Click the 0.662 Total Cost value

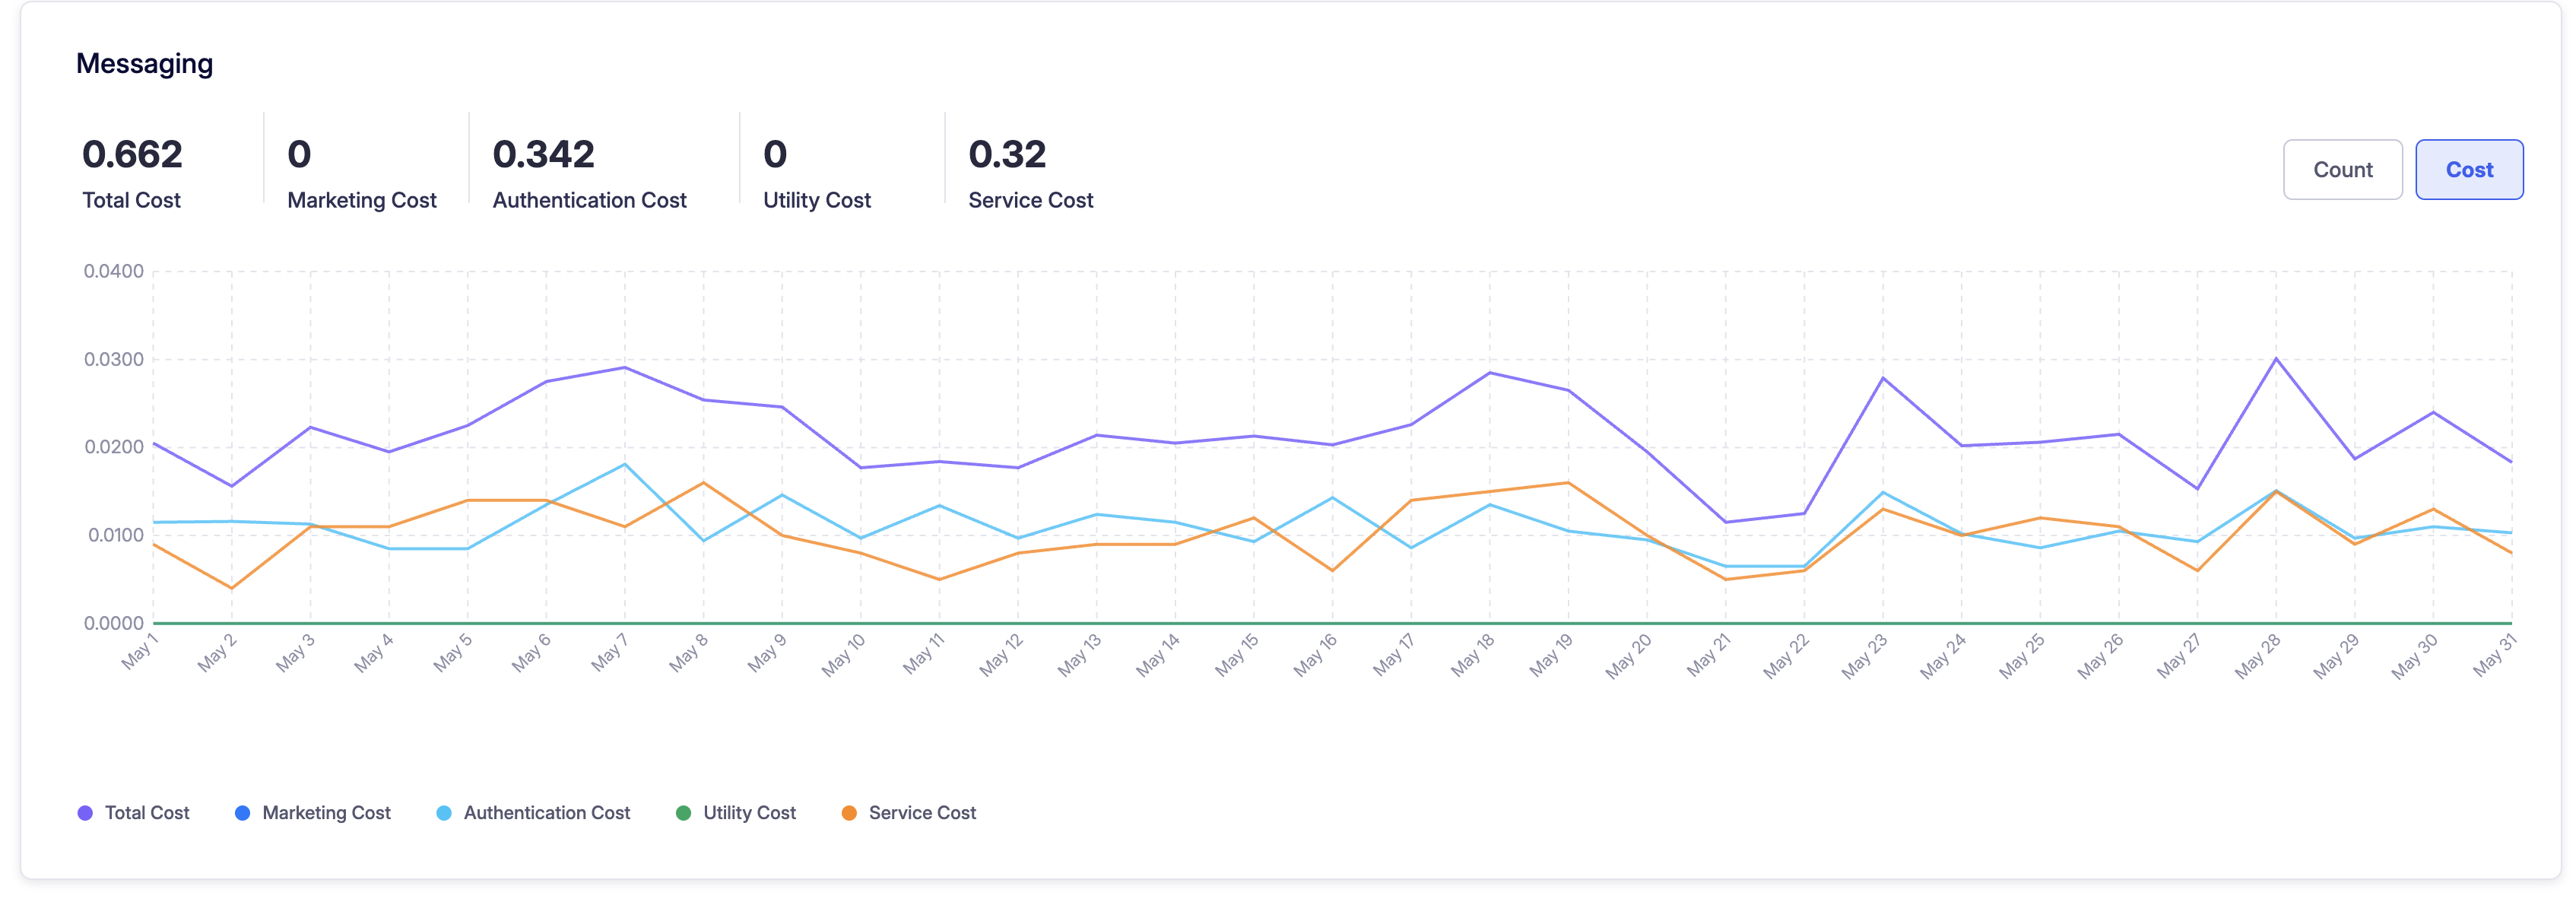(132, 154)
